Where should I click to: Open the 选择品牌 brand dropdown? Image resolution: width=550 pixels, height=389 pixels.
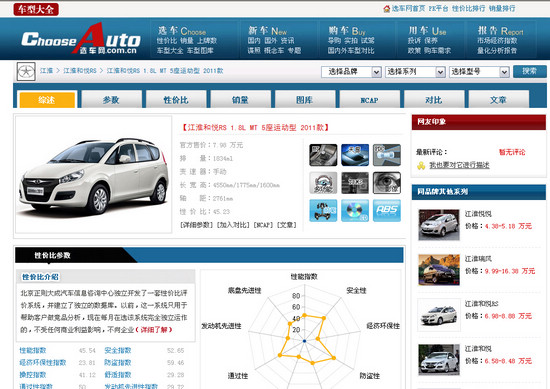351,72
